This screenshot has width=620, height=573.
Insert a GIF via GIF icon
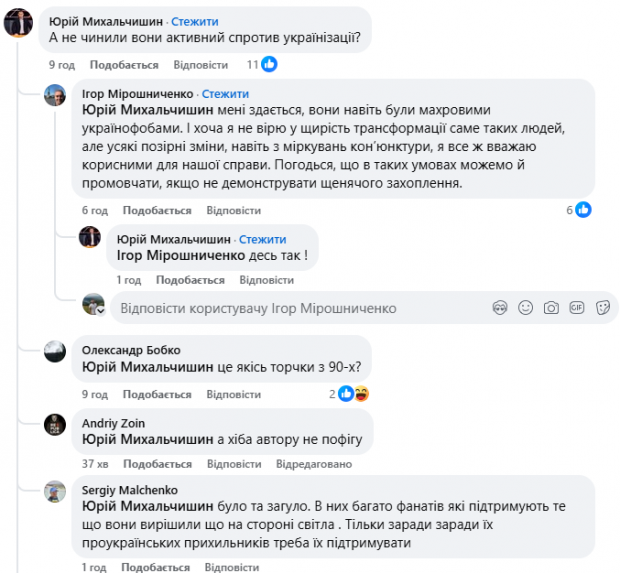[x=577, y=308]
